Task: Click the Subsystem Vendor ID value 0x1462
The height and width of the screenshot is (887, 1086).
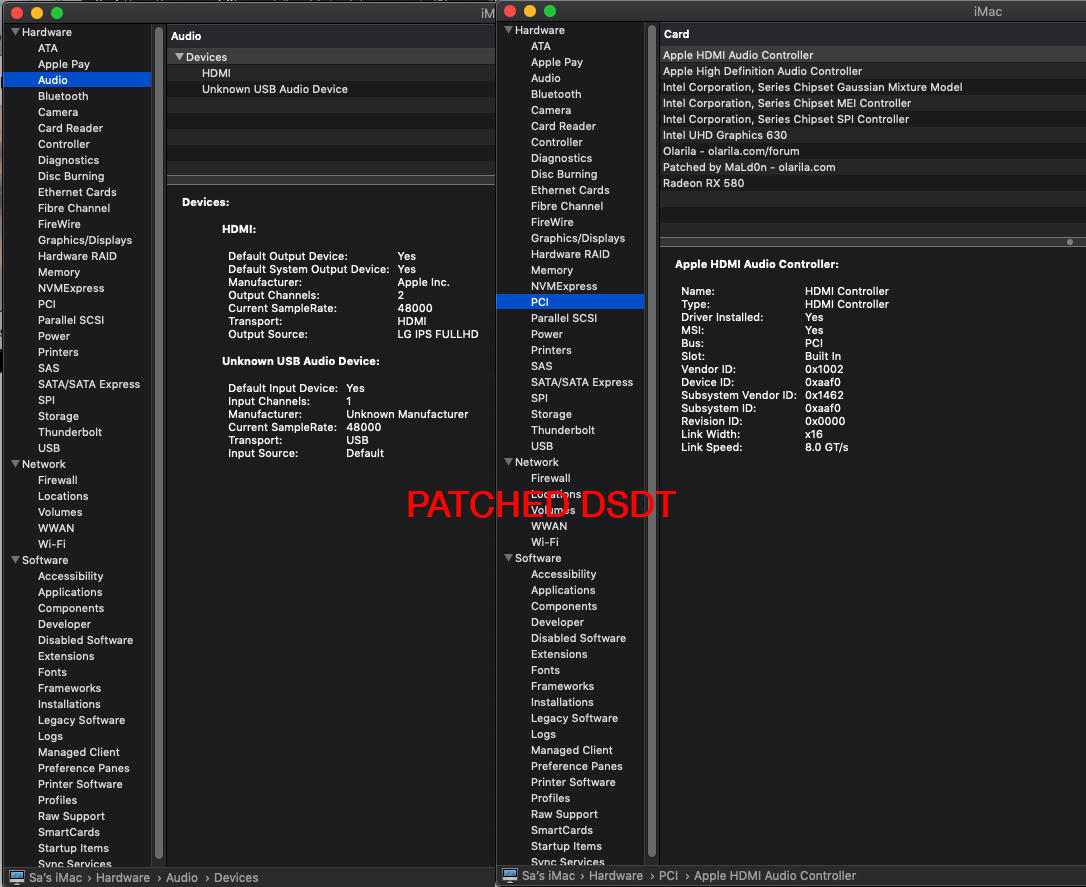Action: [824, 395]
